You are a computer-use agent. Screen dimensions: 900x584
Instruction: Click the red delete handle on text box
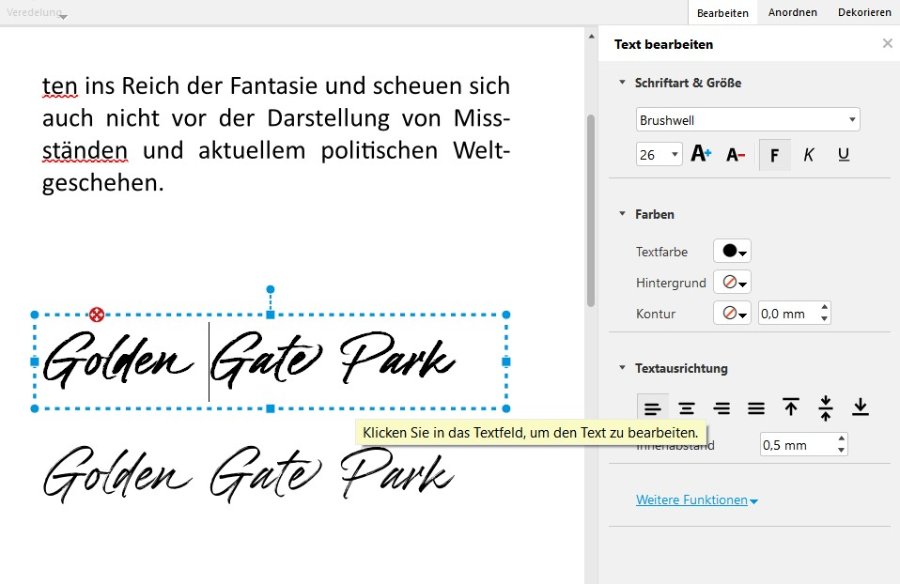point(96,314)
